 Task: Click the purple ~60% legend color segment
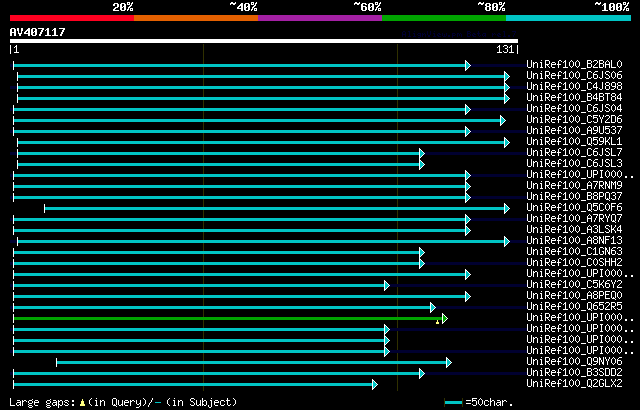click(320, 18)
